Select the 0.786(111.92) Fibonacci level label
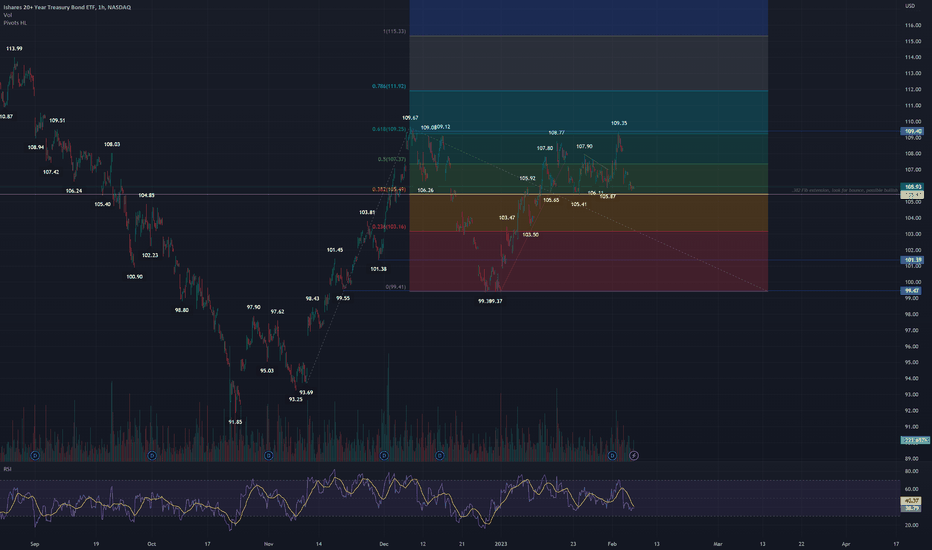The image size is (932, 550). coord(389,86)
